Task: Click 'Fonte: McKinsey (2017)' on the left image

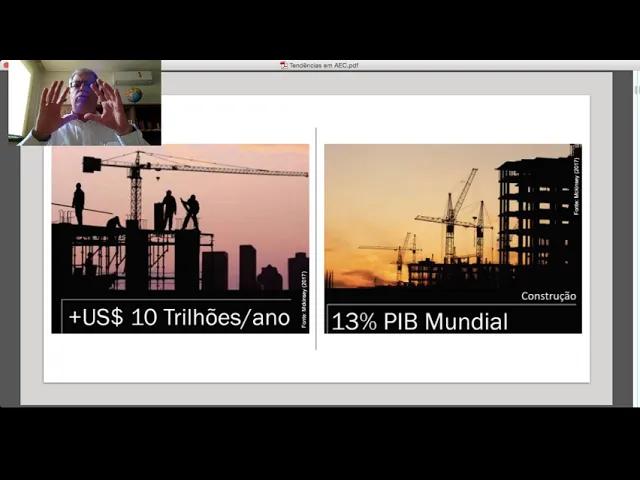Action: (x=304, y=299)
